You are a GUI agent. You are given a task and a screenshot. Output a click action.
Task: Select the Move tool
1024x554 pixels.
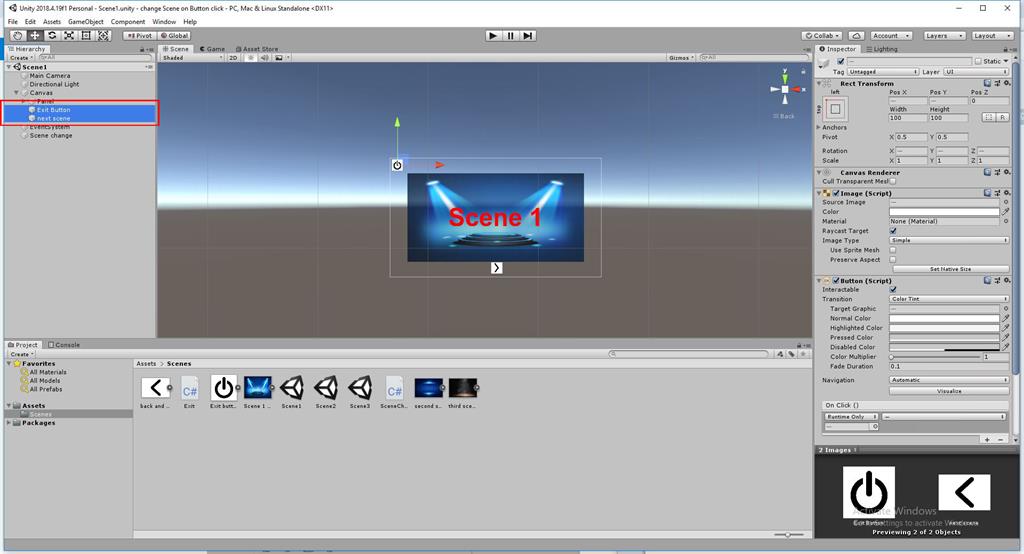coord(35,36)
